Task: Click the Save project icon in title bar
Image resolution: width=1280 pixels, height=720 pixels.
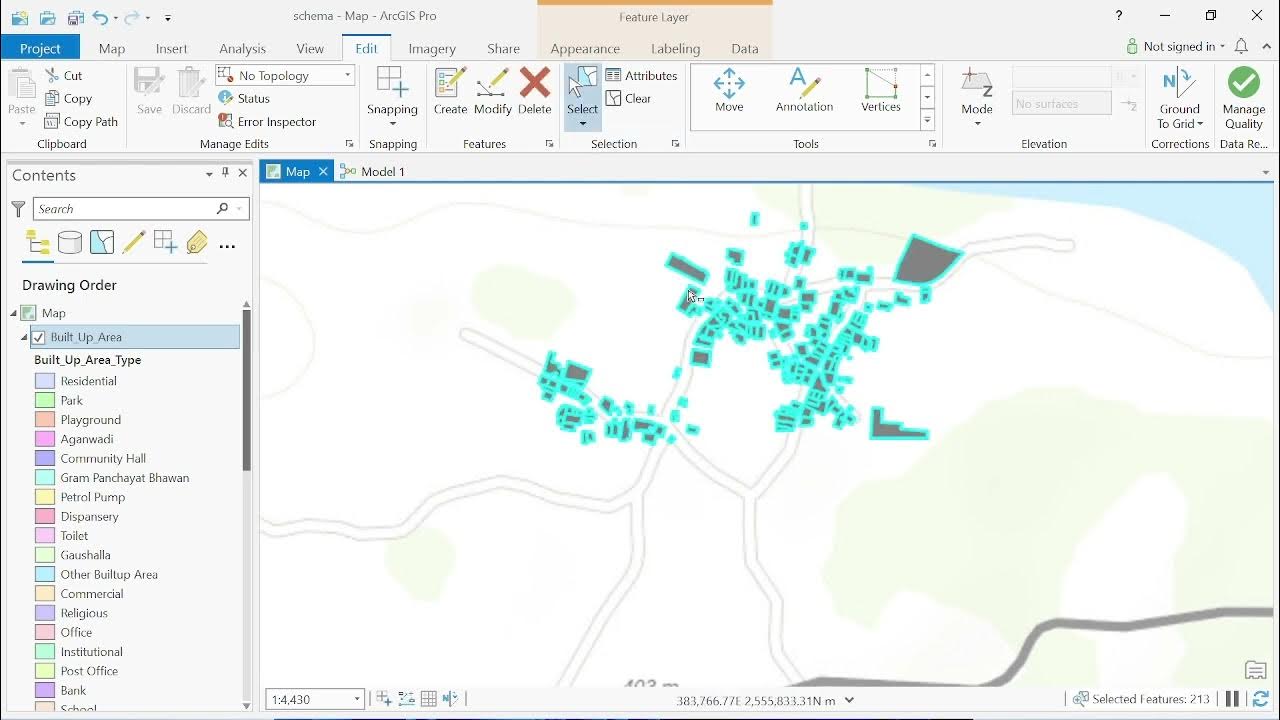Action: click(x=76, y=17)
